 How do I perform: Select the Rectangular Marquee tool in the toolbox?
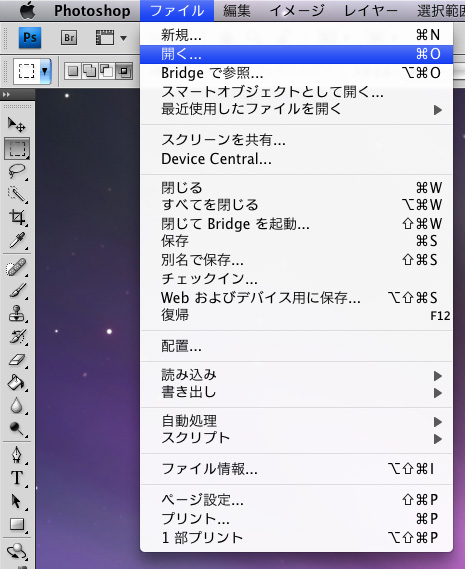click(x=17, y=148)
